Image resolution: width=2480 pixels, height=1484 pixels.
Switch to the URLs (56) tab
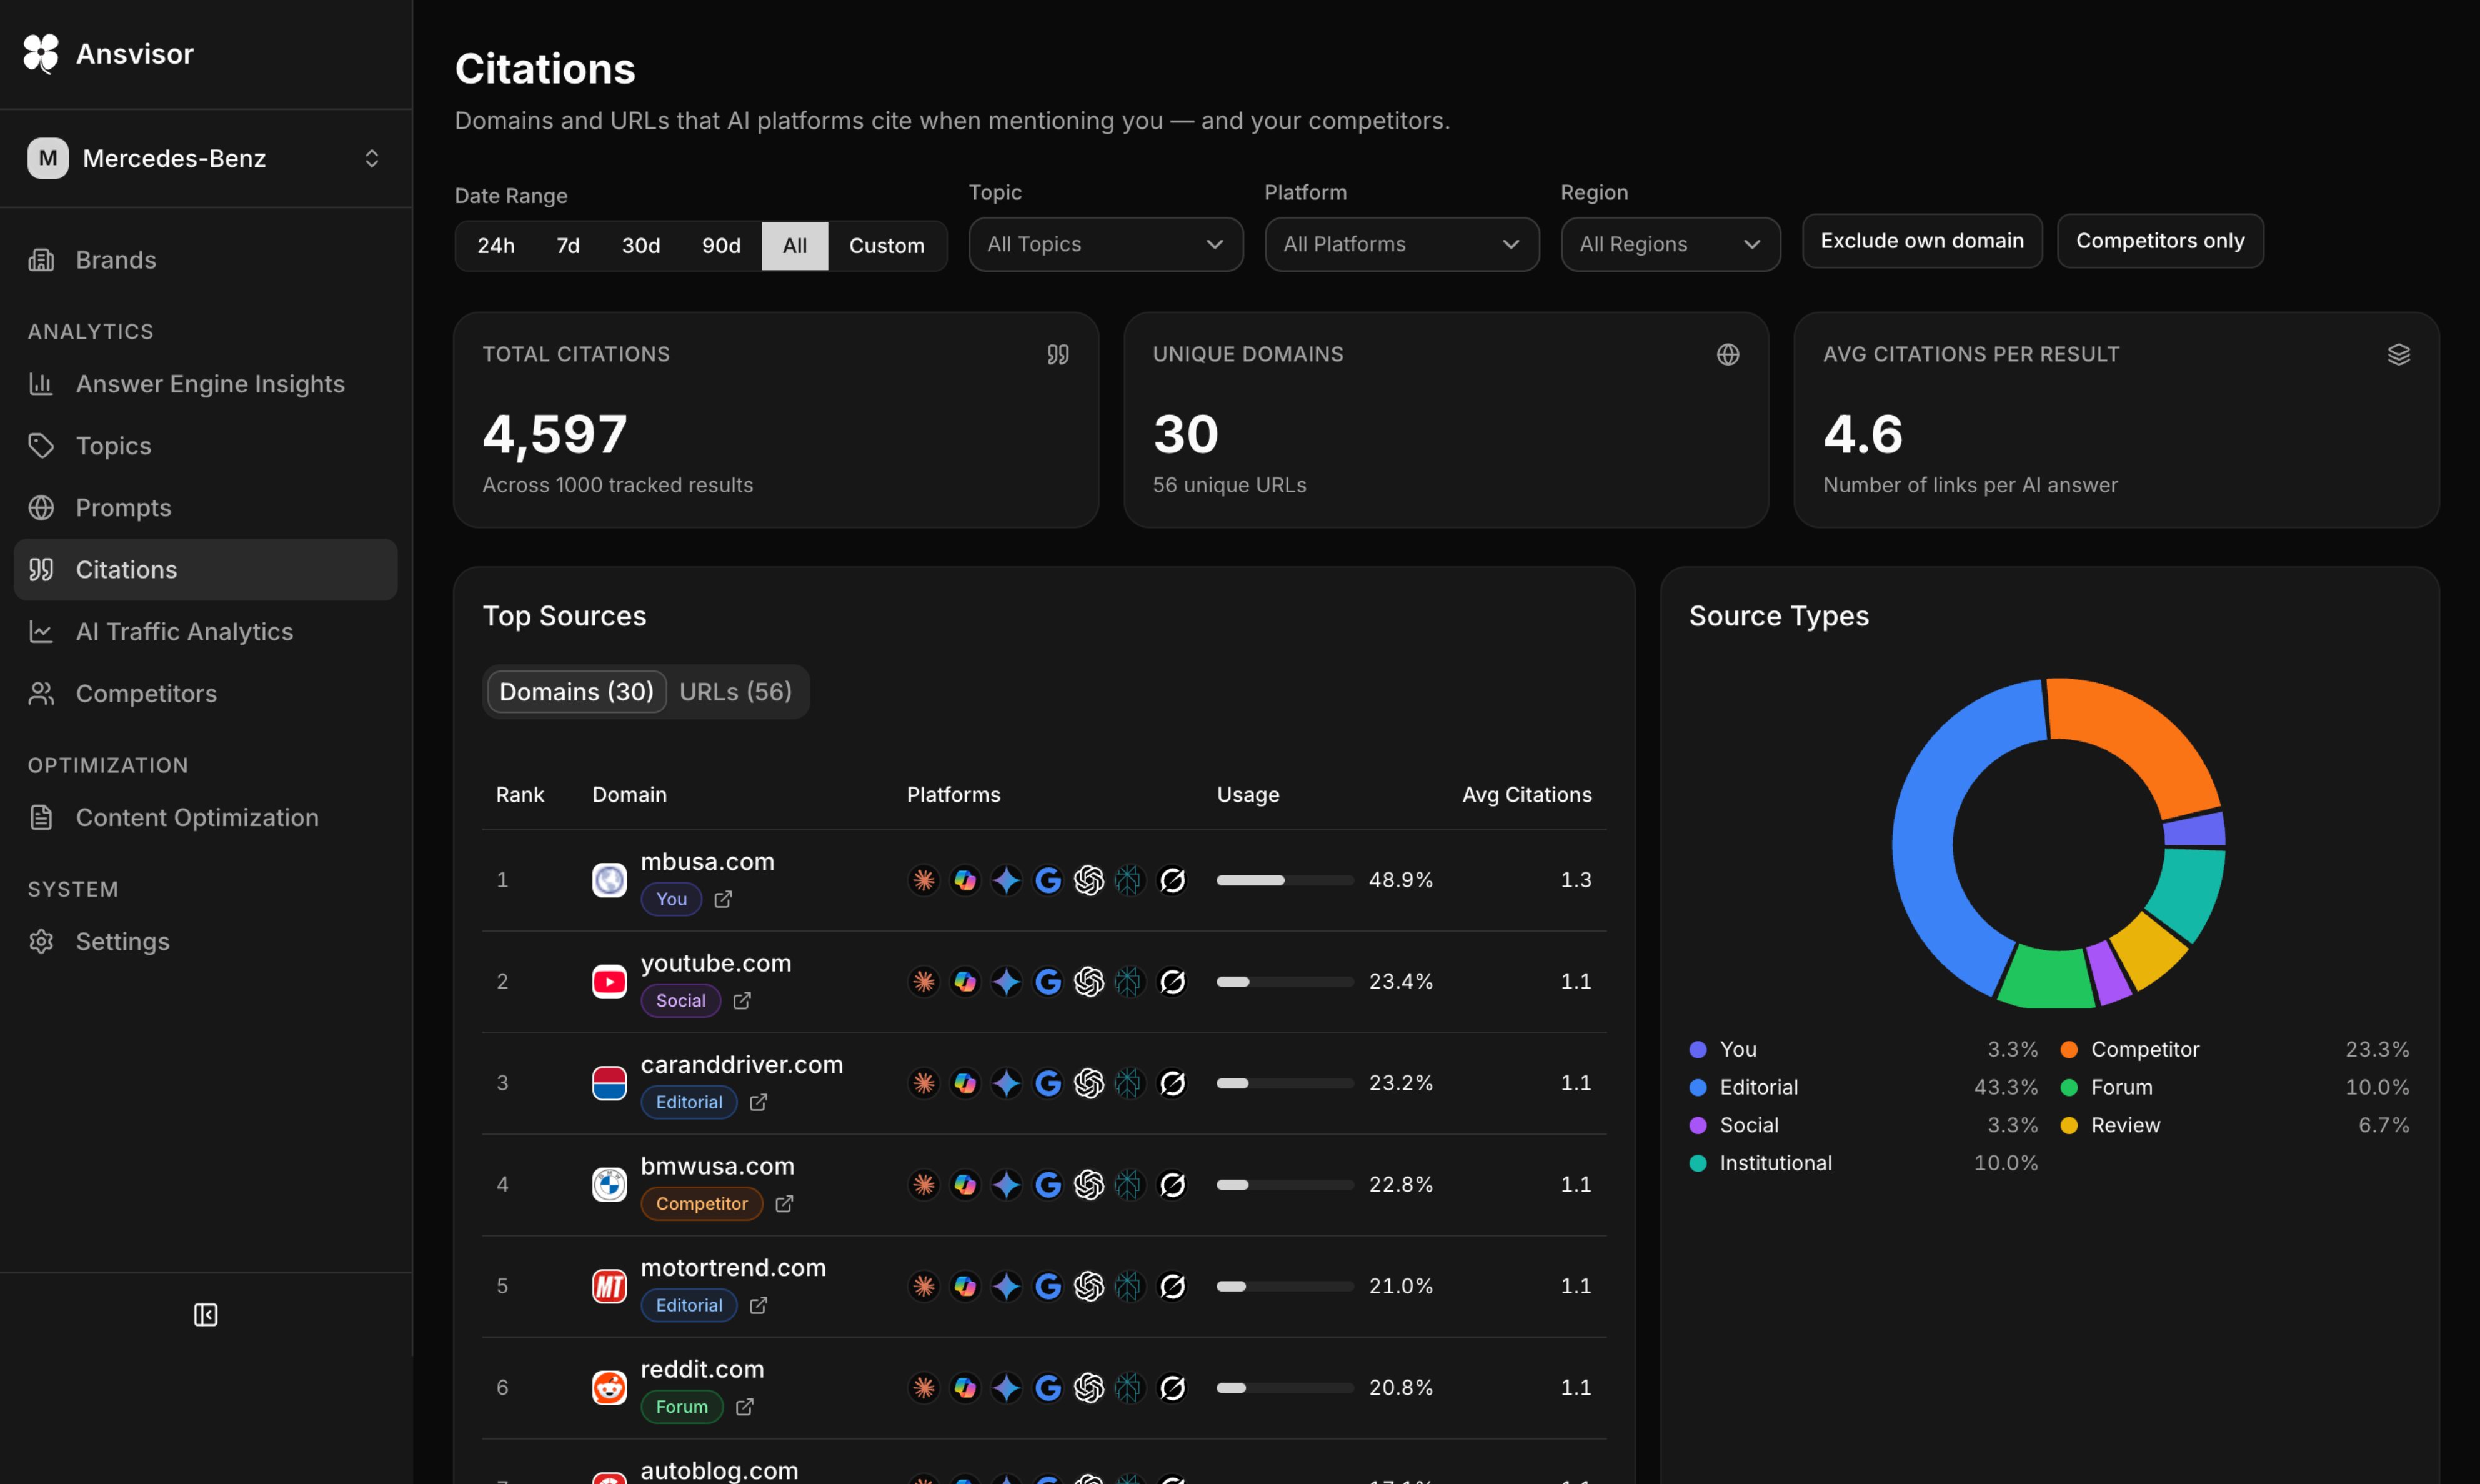pos(736,692)
